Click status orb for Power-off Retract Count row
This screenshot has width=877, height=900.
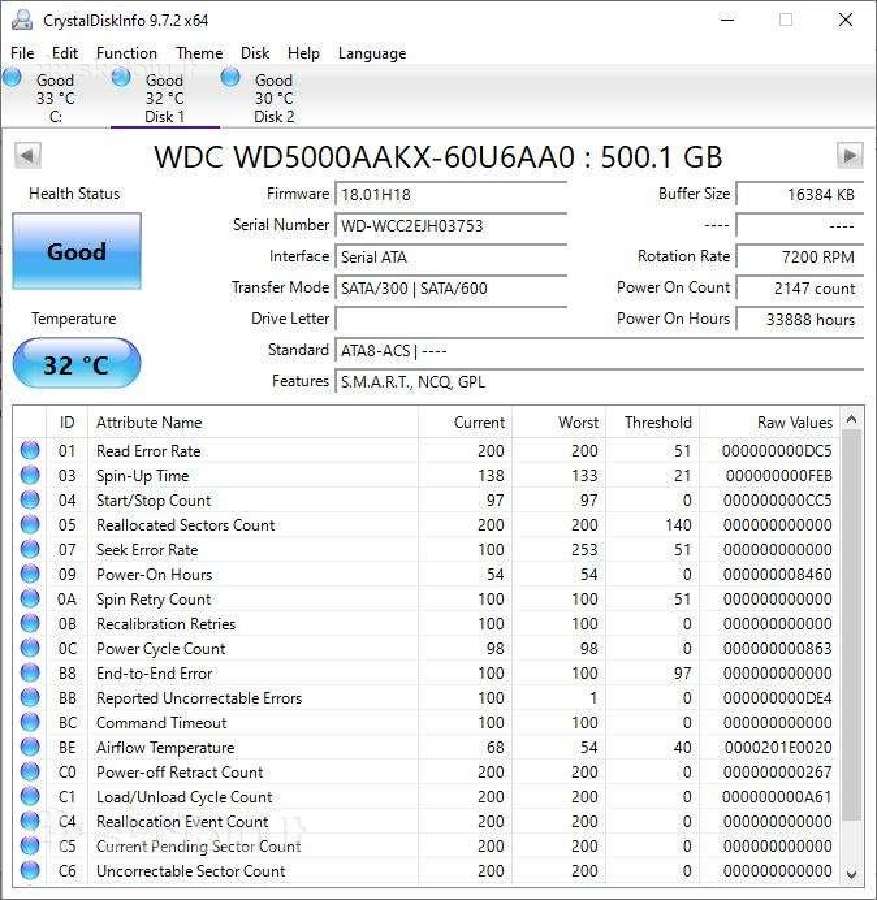click(x=30, y=771)
